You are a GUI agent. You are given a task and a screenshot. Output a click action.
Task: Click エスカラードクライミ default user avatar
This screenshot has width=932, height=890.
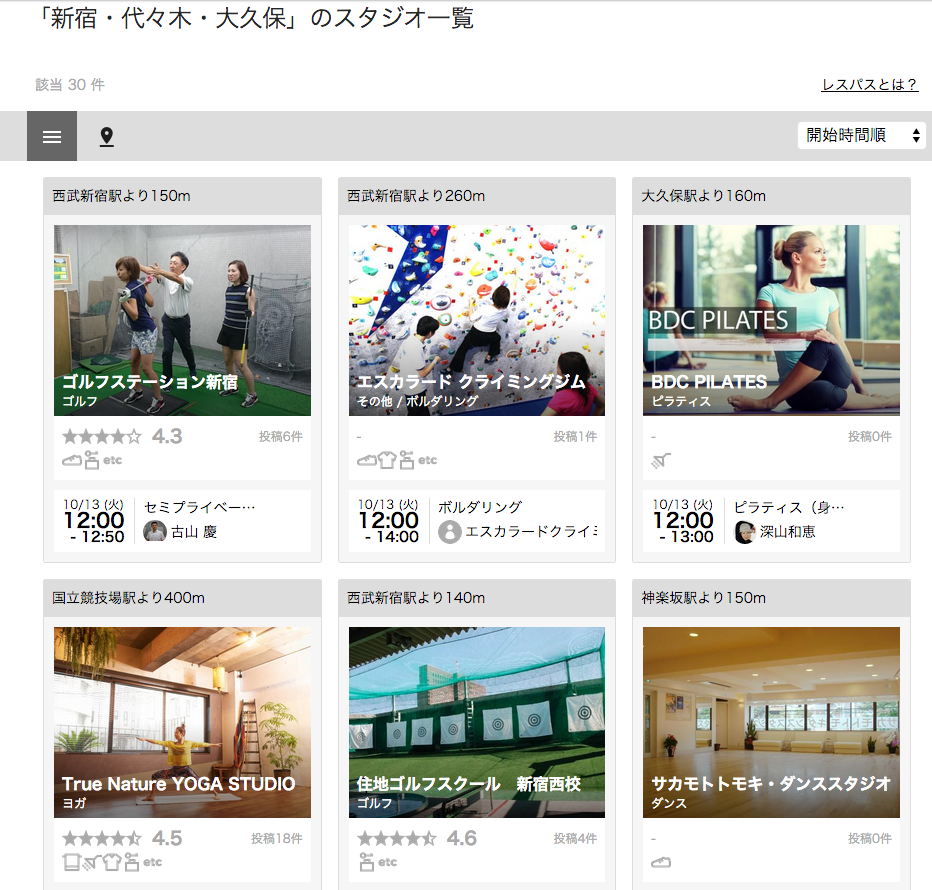(450, 532)
